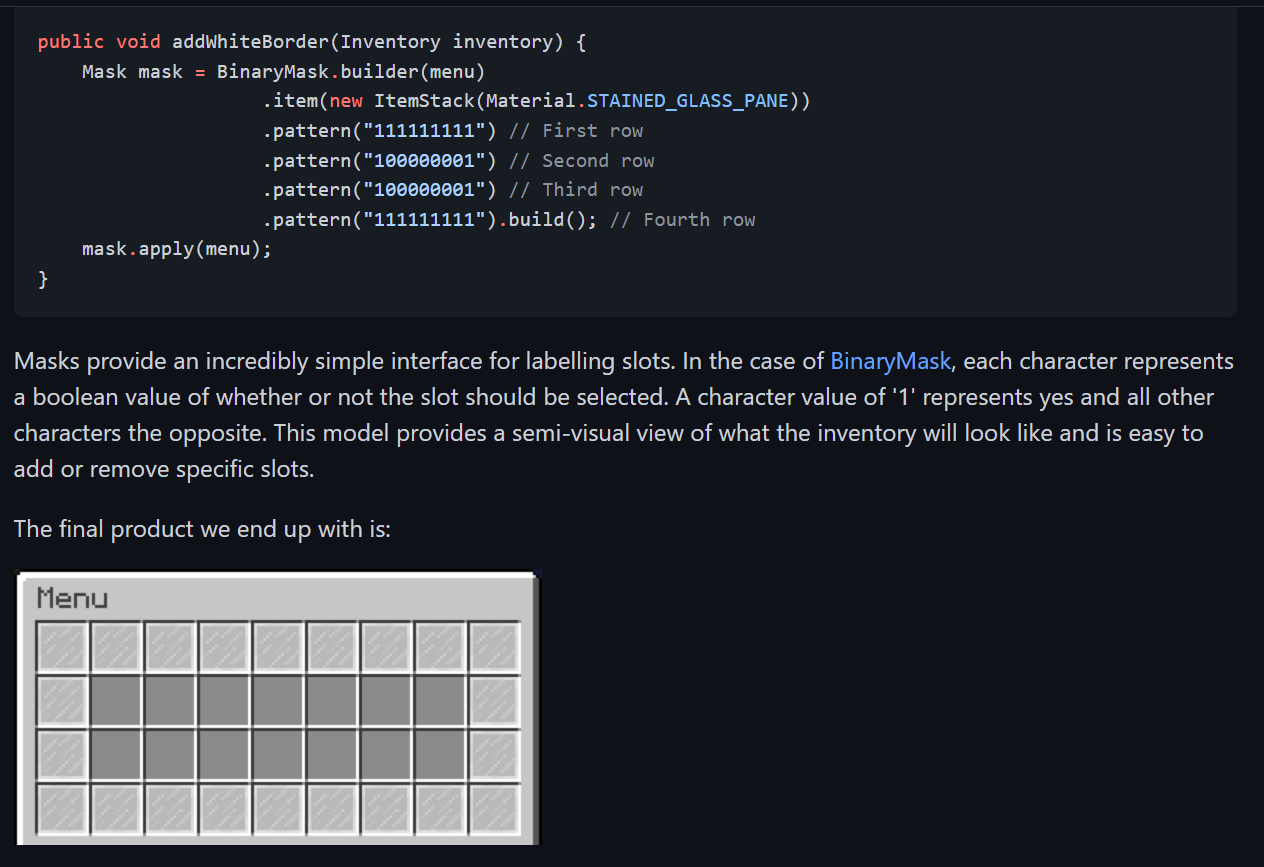Click the closing brace of the code block
This screenshot has height=867, width=1264.
click(x=43, y=279)
